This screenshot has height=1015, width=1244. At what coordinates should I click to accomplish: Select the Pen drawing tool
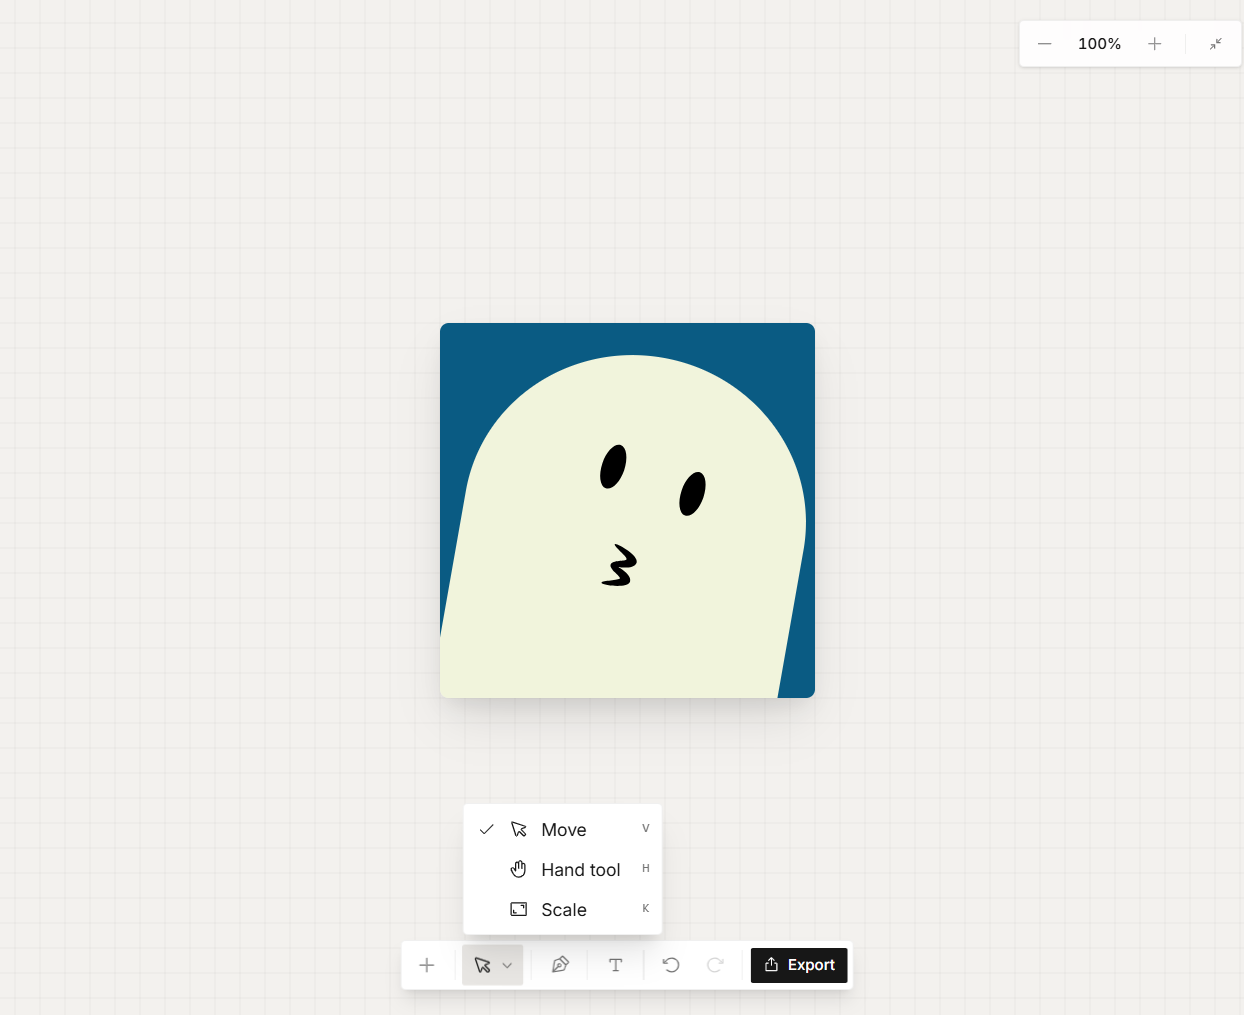(x=560, y=965)
